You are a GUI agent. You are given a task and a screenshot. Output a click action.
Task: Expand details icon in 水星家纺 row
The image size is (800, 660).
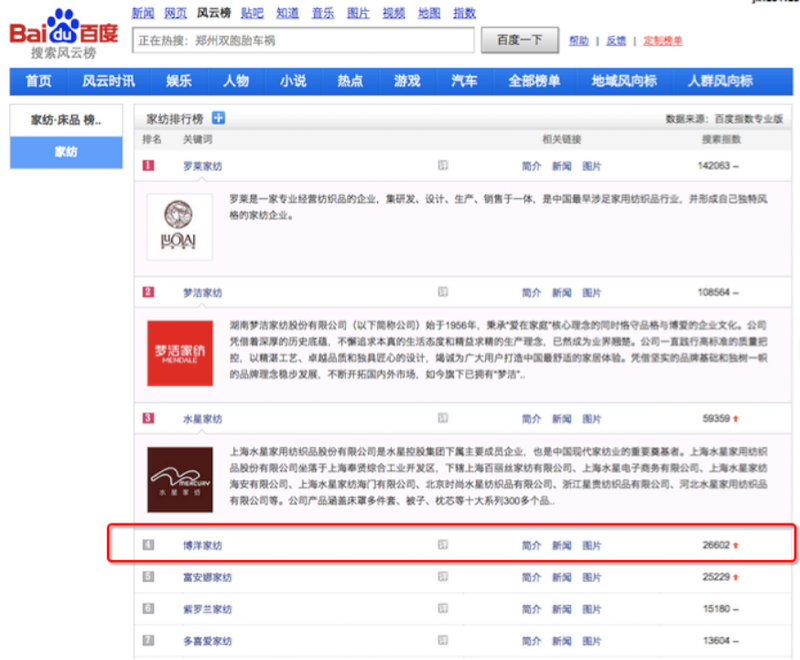point(443,418)
